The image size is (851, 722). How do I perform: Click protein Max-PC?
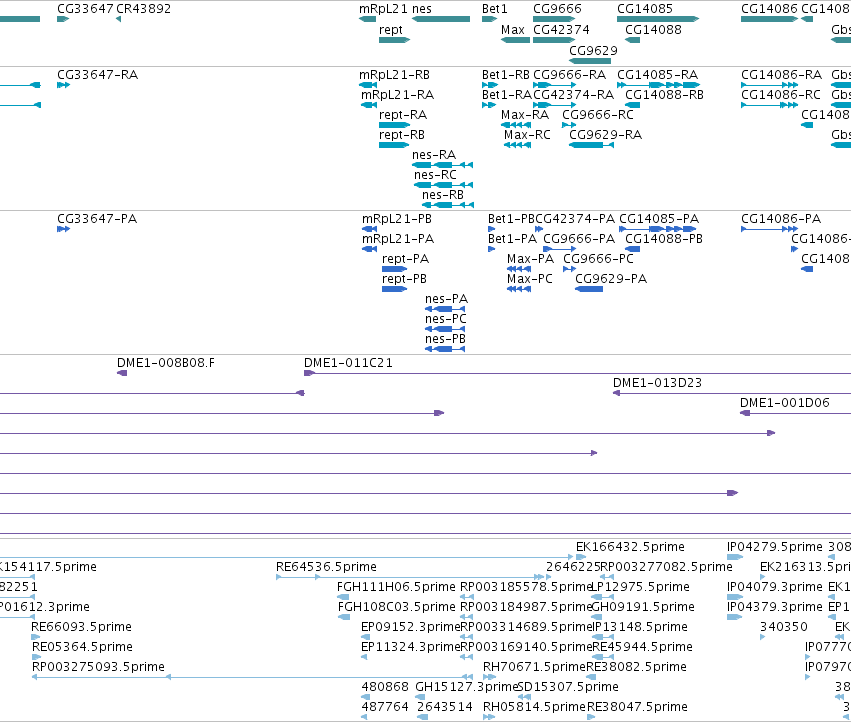(530, 279)
